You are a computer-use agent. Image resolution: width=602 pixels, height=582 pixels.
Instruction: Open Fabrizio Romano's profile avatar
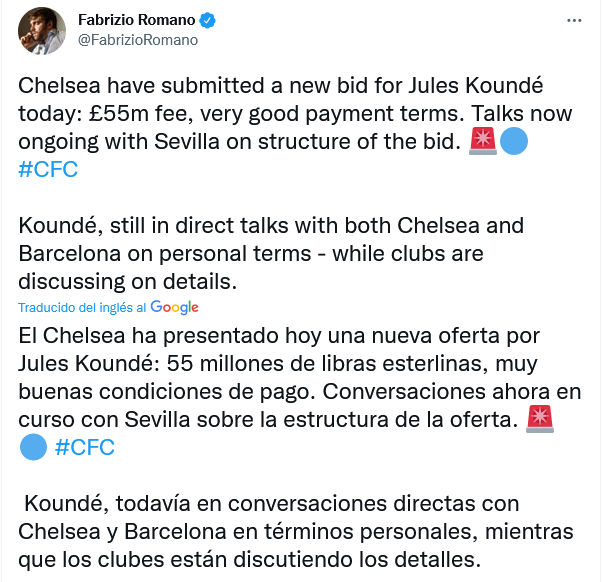(42, 31)
